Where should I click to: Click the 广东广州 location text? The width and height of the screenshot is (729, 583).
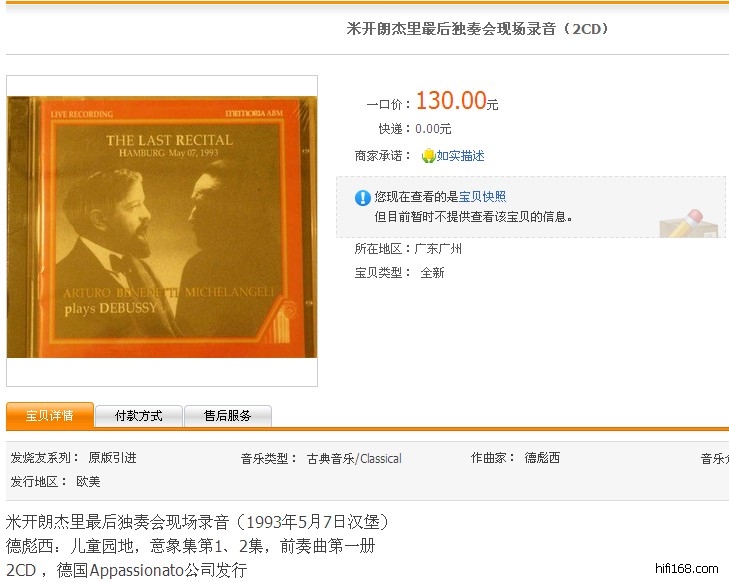coord(438,249)
